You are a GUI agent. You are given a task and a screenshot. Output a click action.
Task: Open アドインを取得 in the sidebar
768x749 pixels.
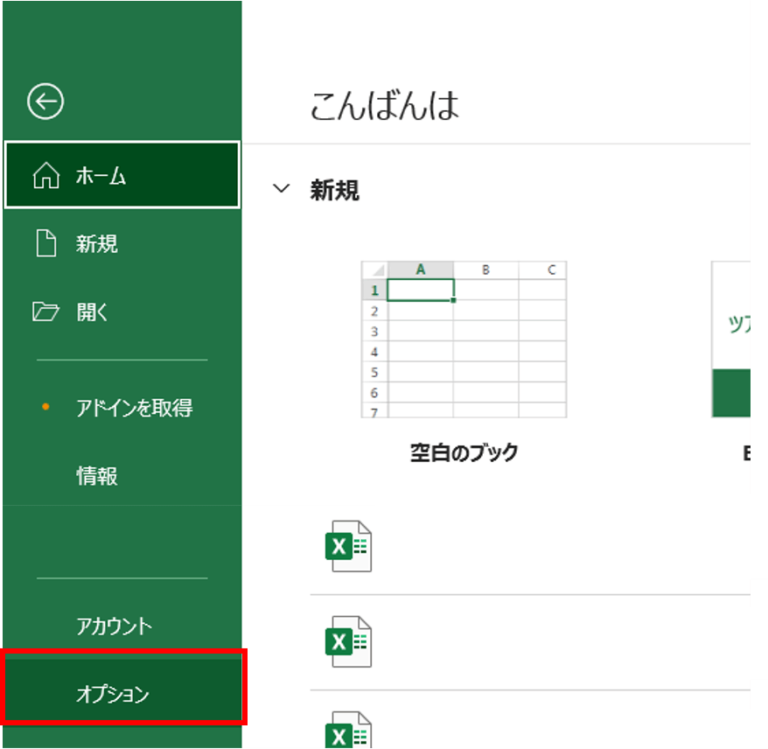(x=122, y=408)
